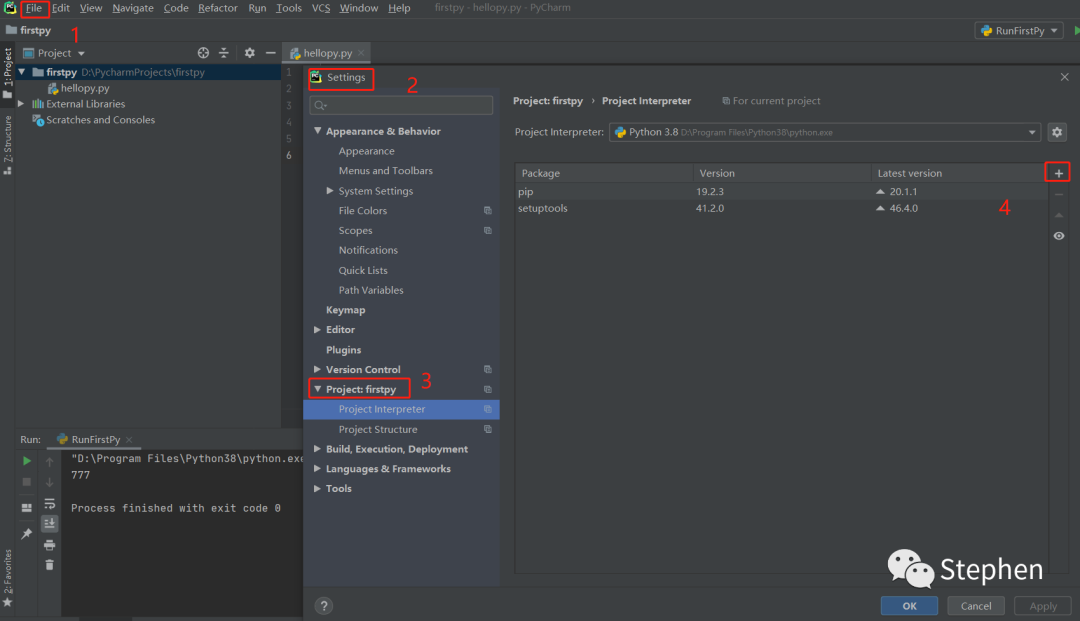Open the VCS menu
The image size is (1080, 621).
pyautogui.click(x=321, y=8)
